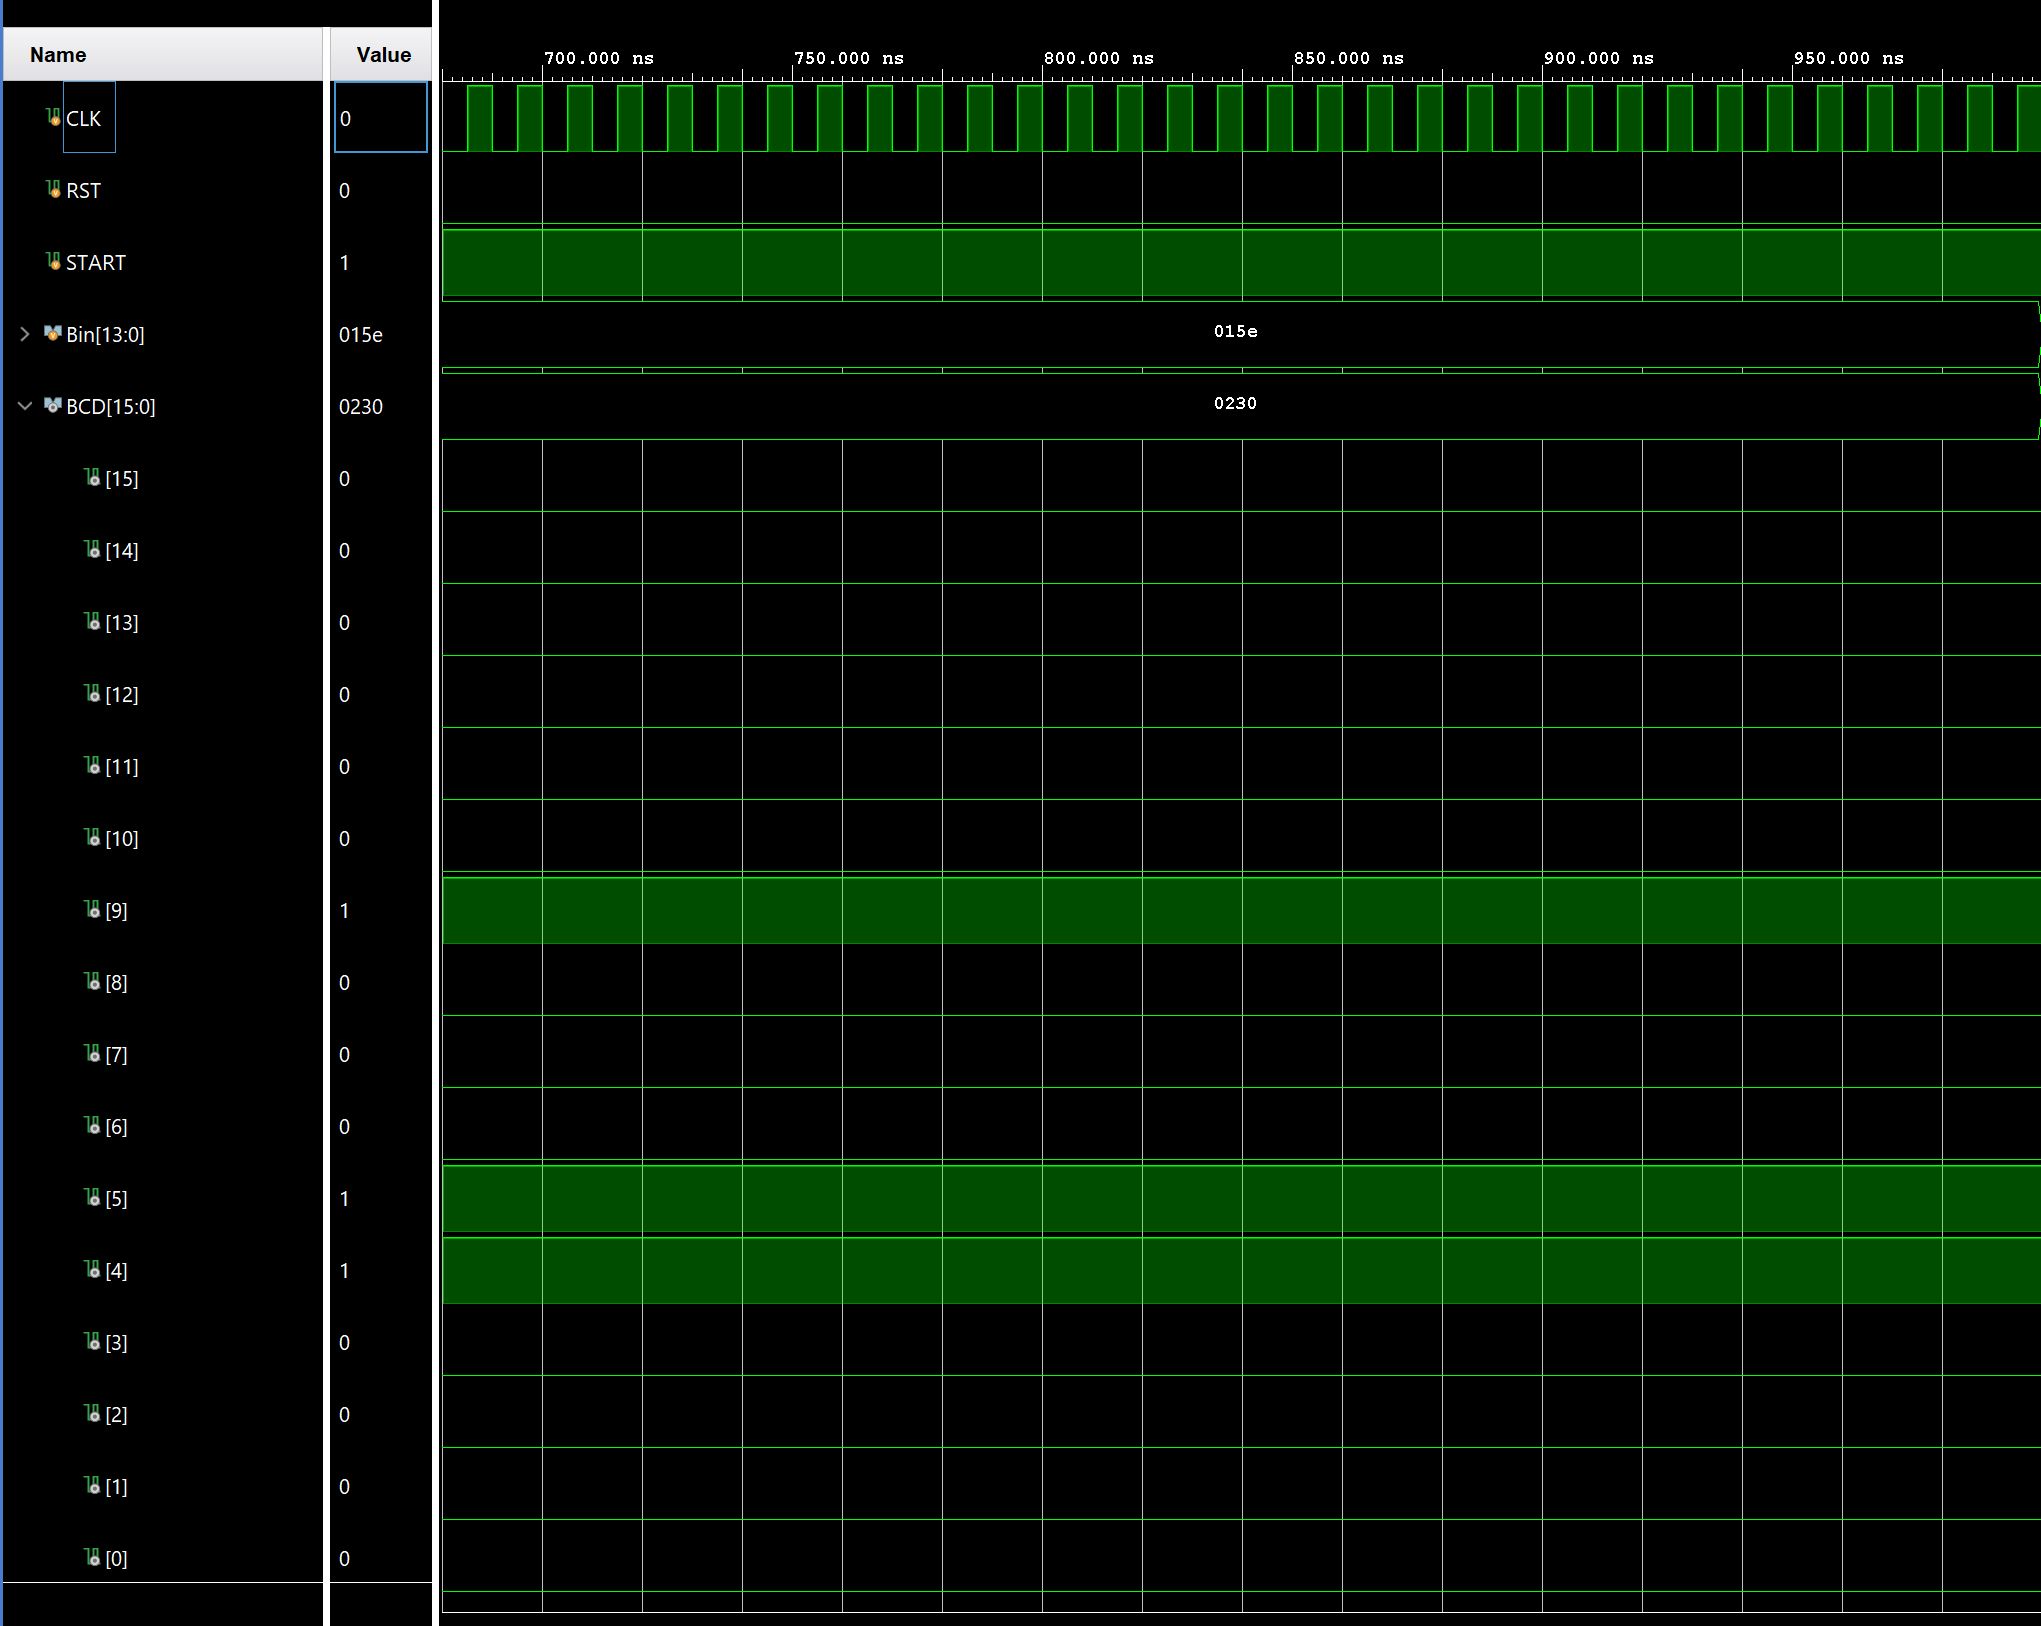Click the RST input signal icon
Image resolution: width=2041 pixels, height=1626 pixels.
(52, 190)
